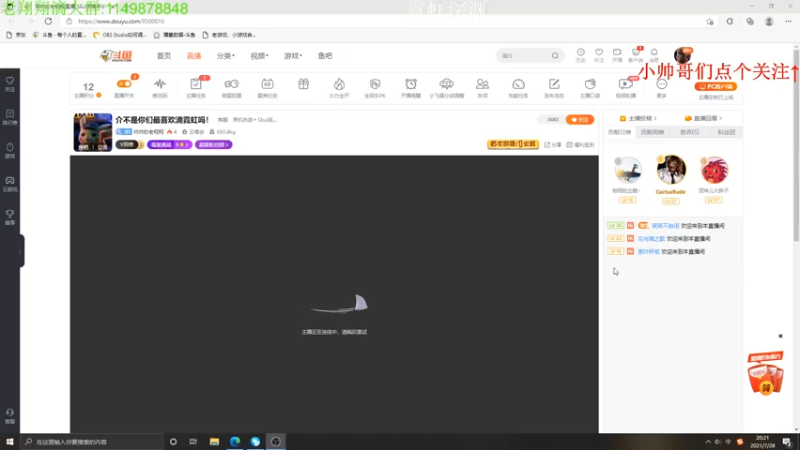
Task: Click the AD calendar task icon
Action: click(x=267, y=84)
